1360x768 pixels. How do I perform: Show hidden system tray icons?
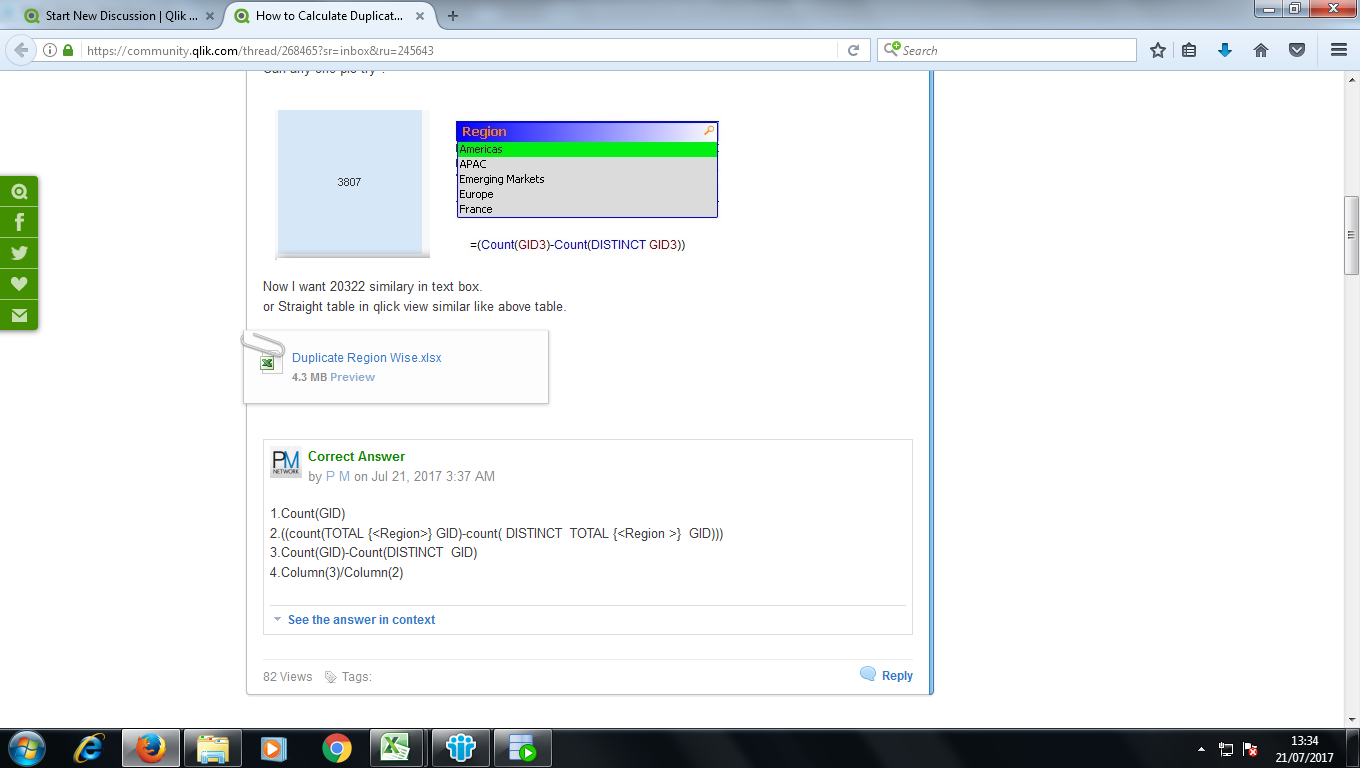(x=1201, y=749)
